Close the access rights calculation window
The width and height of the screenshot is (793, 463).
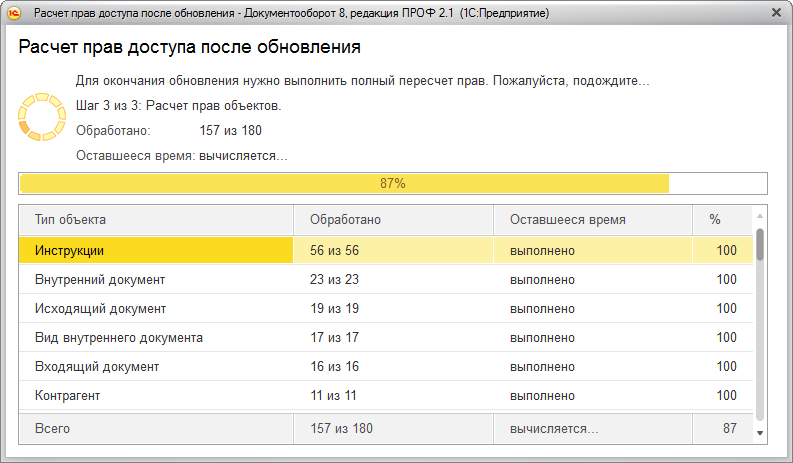(x=776, y=13)
